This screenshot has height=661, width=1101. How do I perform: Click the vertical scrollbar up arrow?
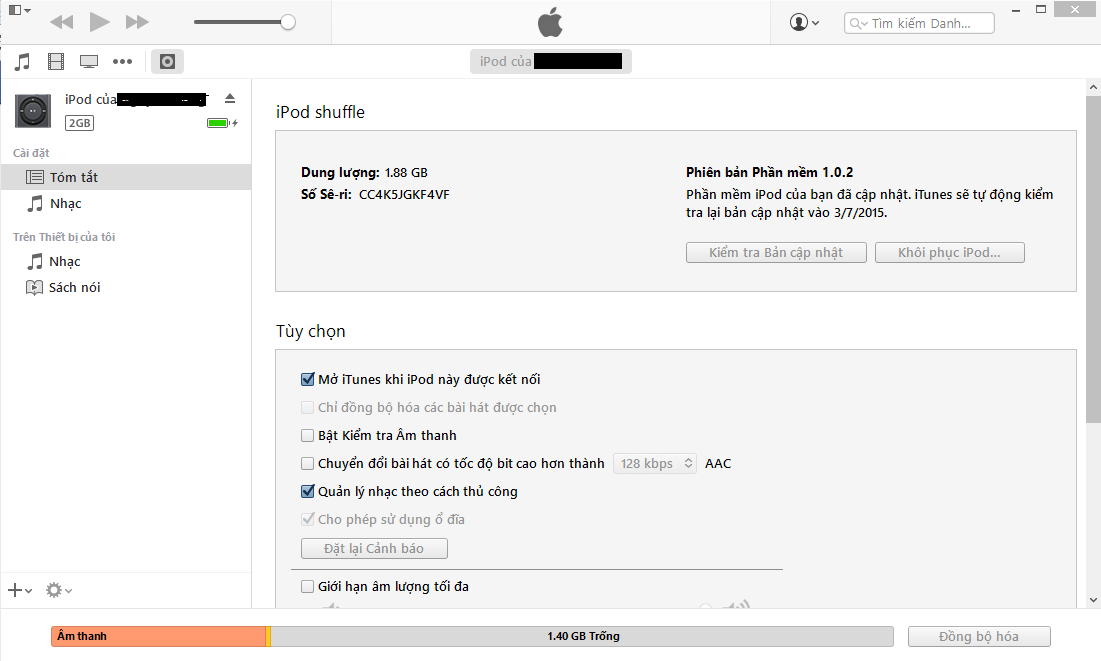1093,87
